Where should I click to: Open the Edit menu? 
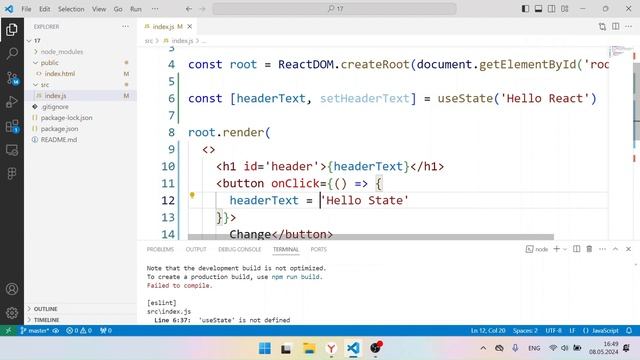44,9
